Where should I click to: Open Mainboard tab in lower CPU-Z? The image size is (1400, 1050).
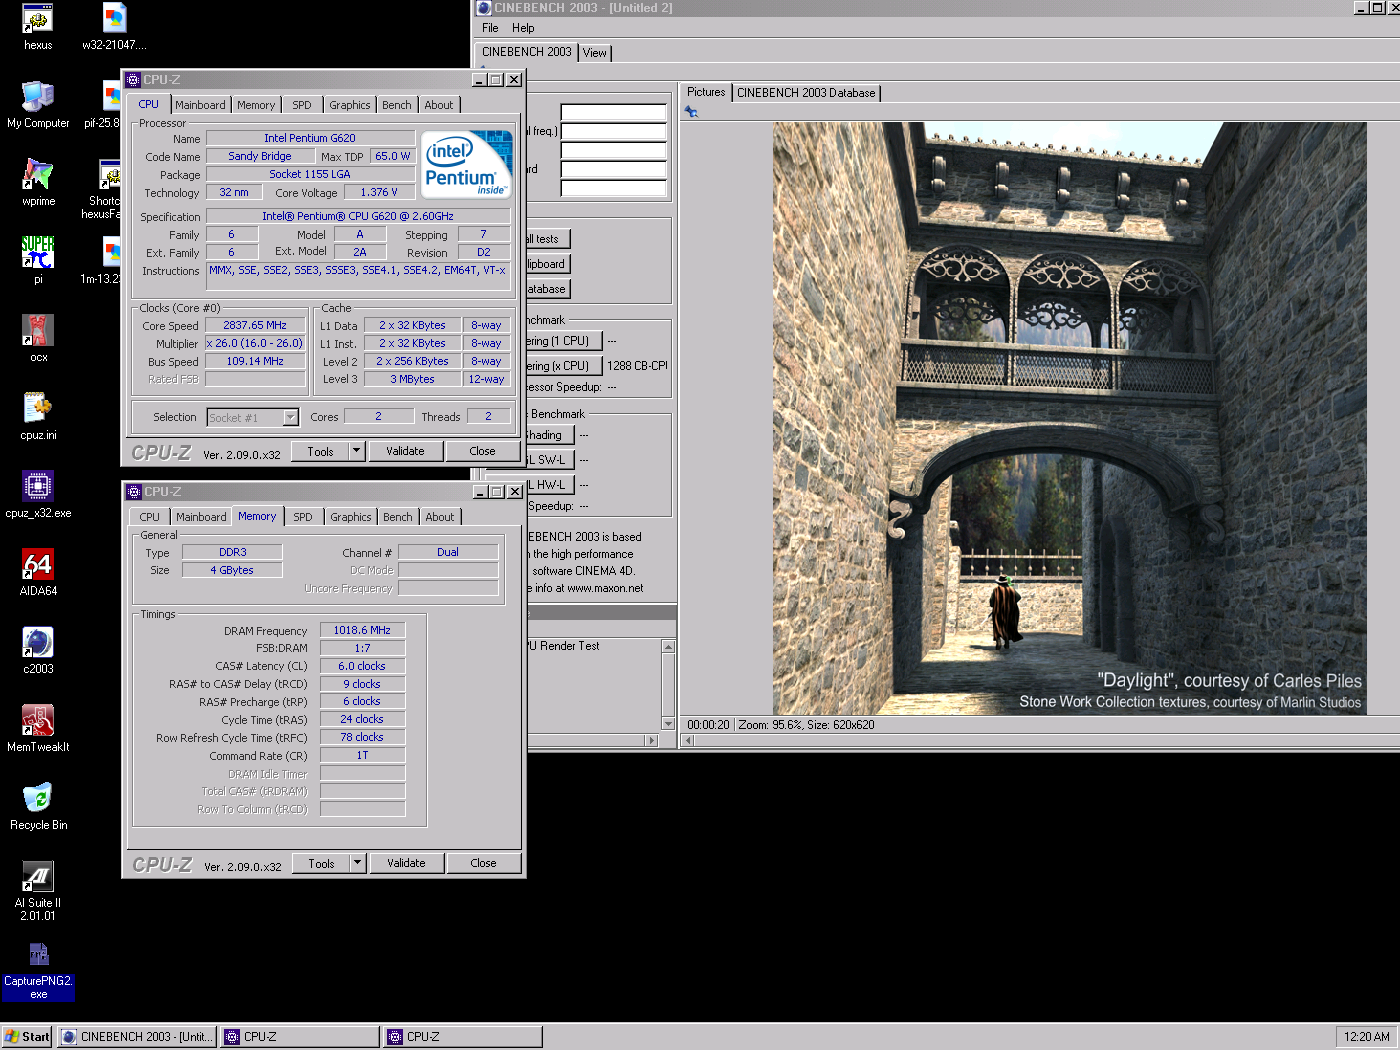[x=201, y=517]
